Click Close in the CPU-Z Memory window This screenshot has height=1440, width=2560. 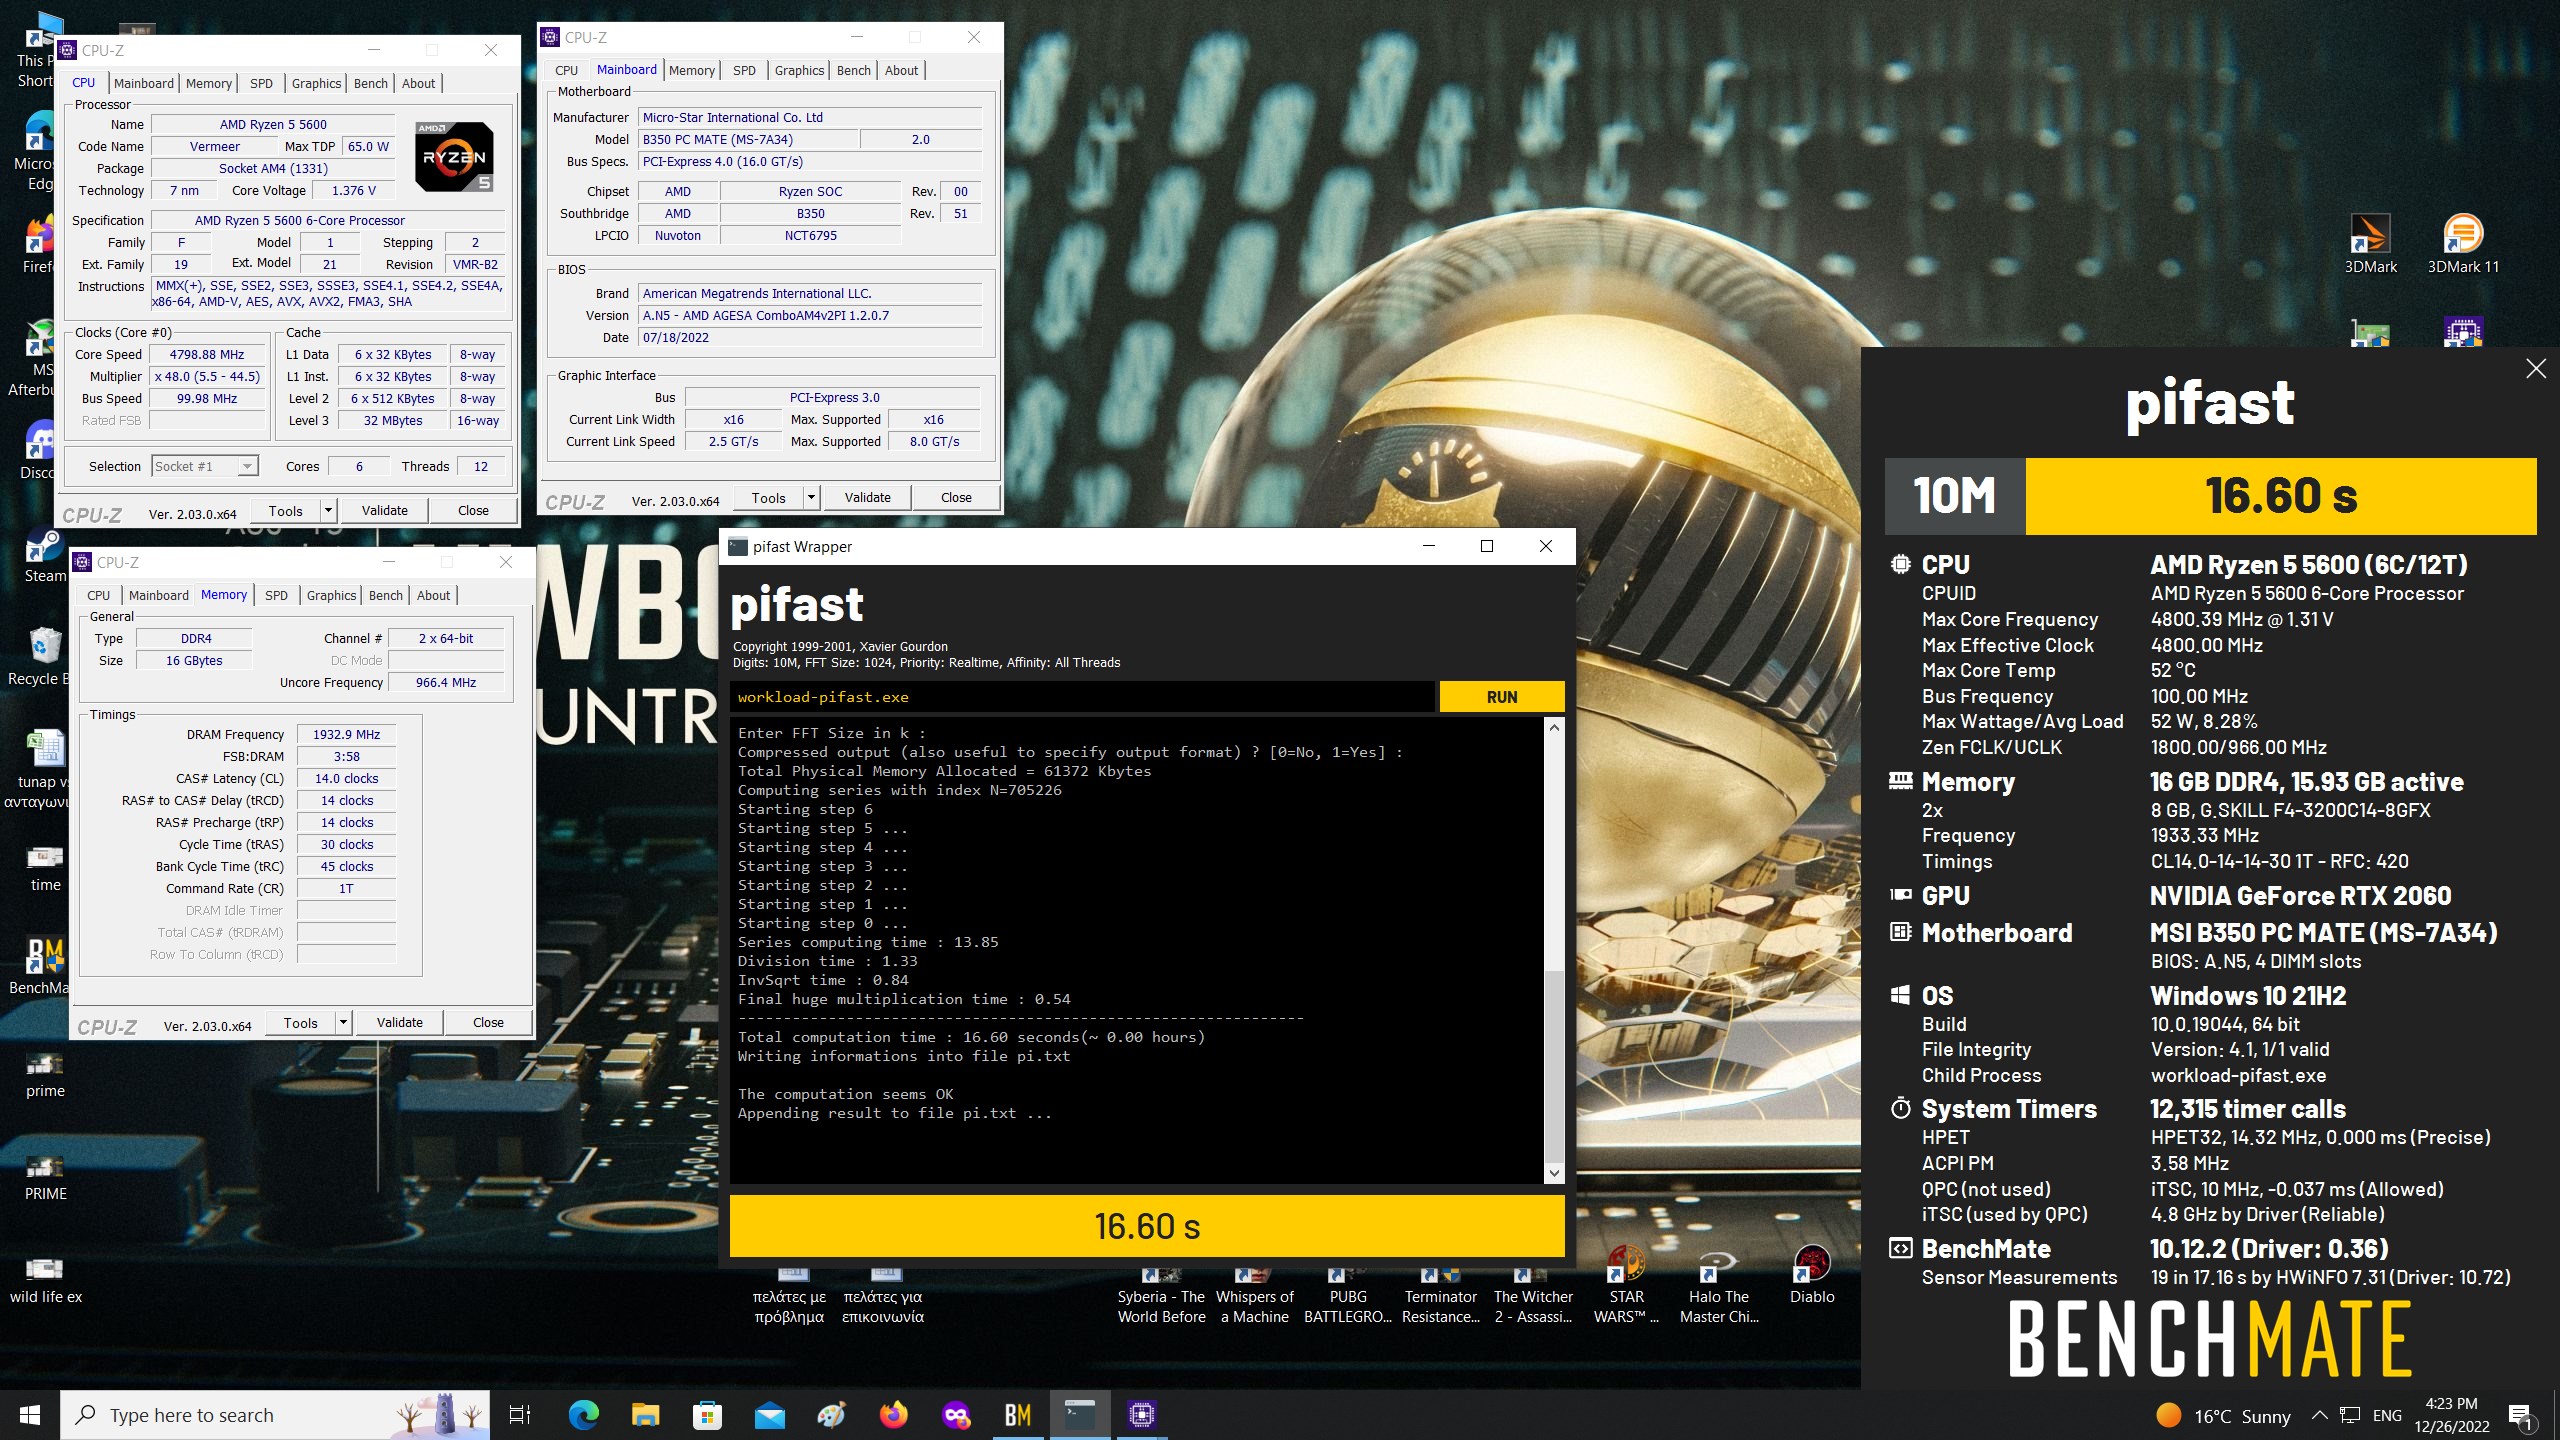pyautogui.click(x=488, y=1023)
